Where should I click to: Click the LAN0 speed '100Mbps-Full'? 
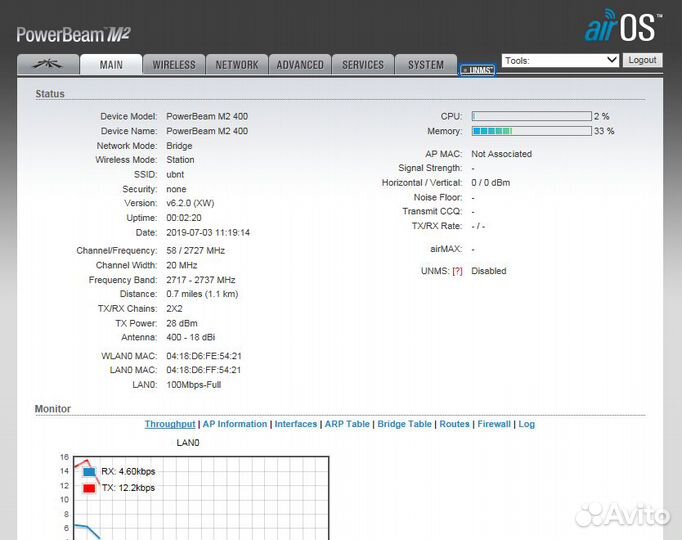pyautogui.click(x=194, y=385)
